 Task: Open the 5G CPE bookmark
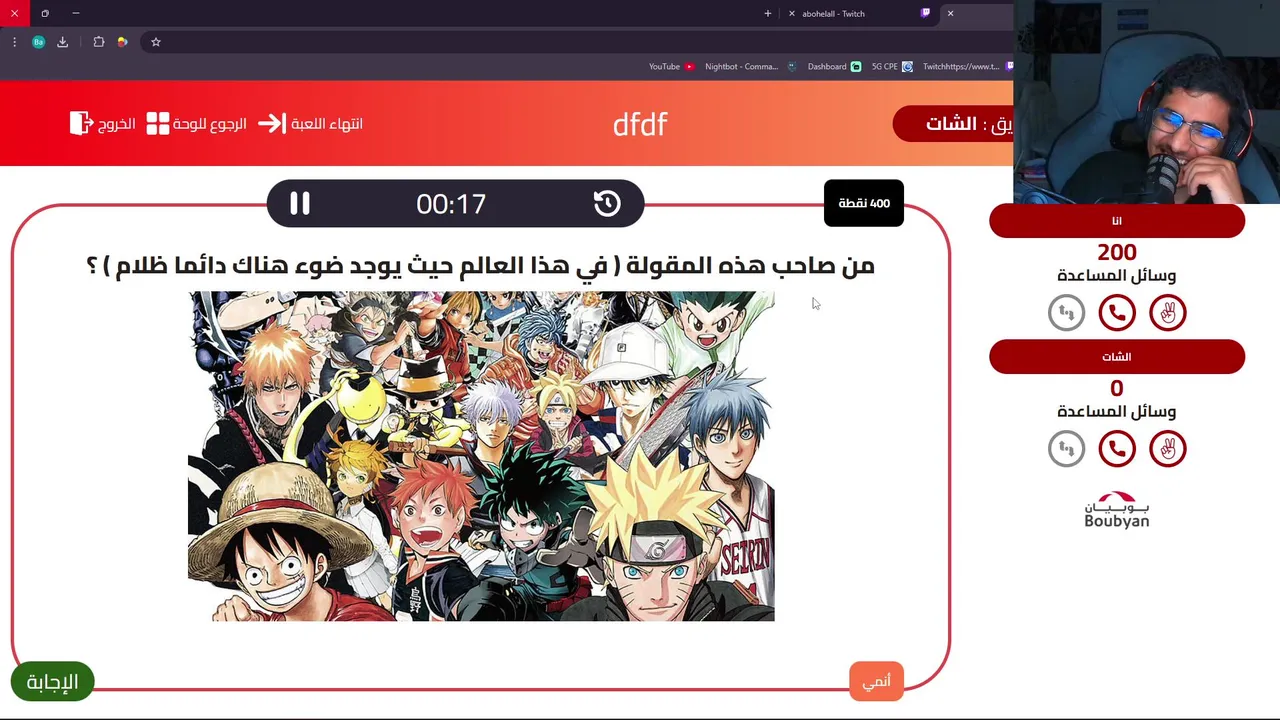[892, 67]
